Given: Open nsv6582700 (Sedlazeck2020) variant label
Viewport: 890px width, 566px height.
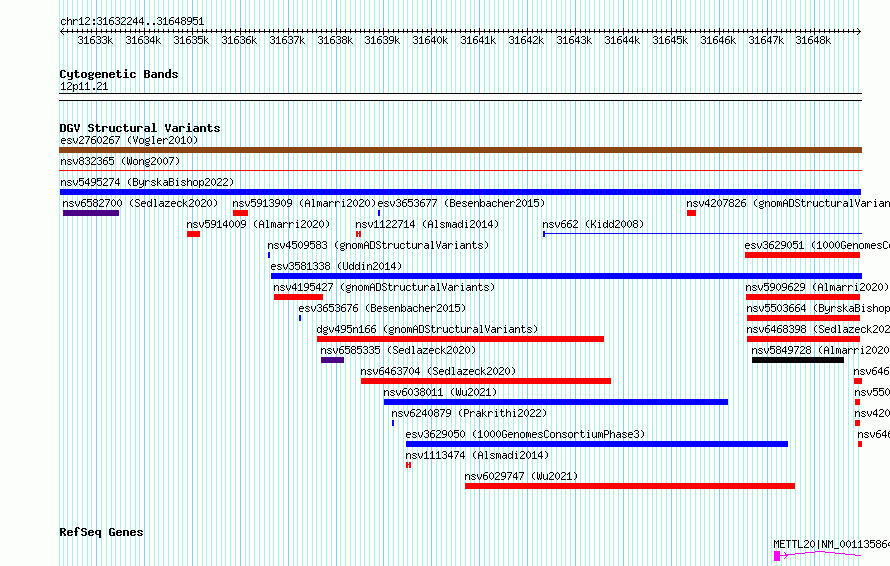Looking at the screenshot, I should pyautogui.click(x=140, y=203).
